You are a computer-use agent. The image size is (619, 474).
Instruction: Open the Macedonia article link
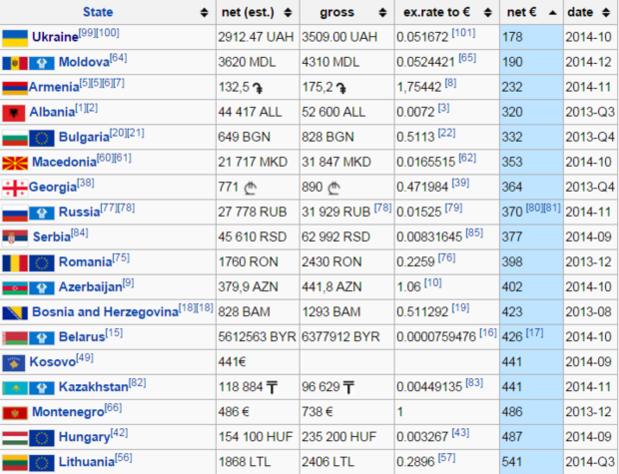pos(64,162)
